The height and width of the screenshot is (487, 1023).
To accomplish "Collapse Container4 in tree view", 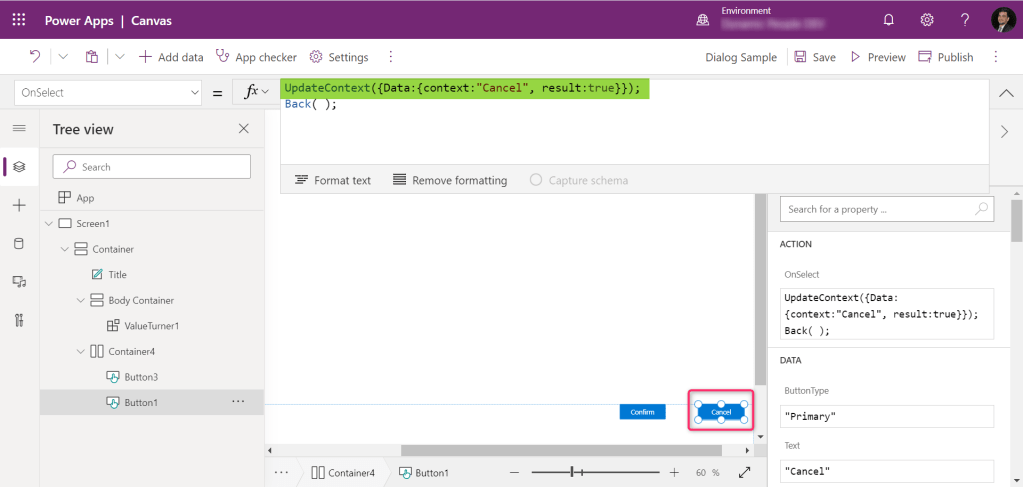I will [x=81, y=351].
